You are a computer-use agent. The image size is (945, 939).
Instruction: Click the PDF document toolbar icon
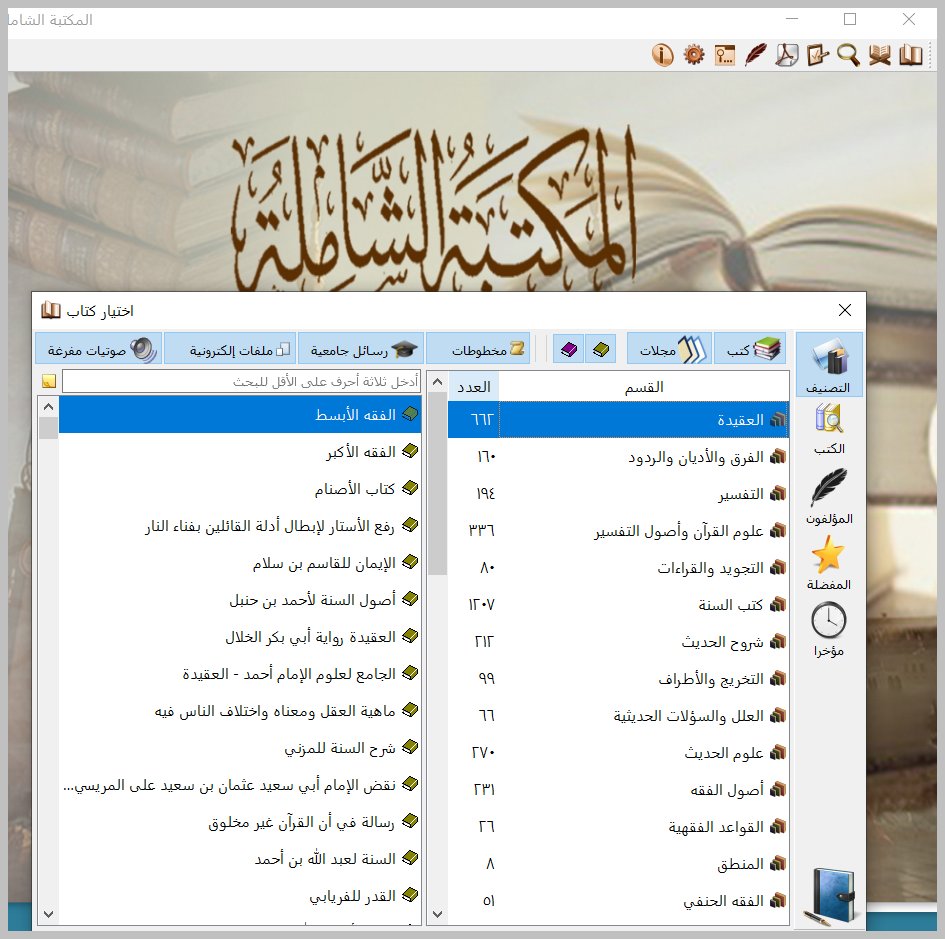click(x=786, y=55)
